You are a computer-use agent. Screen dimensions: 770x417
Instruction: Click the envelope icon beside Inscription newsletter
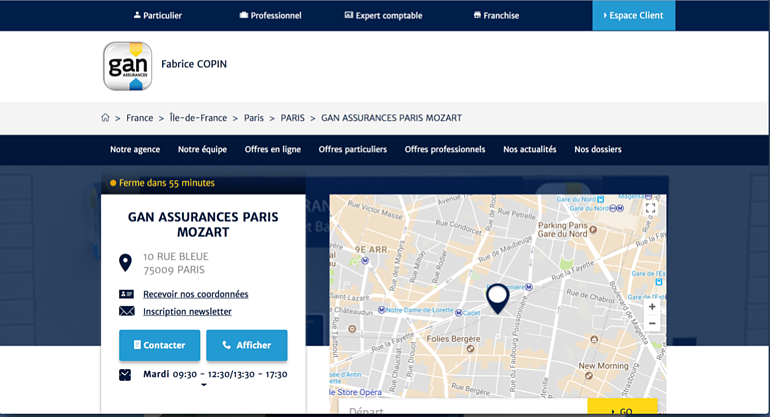(127, 311)
